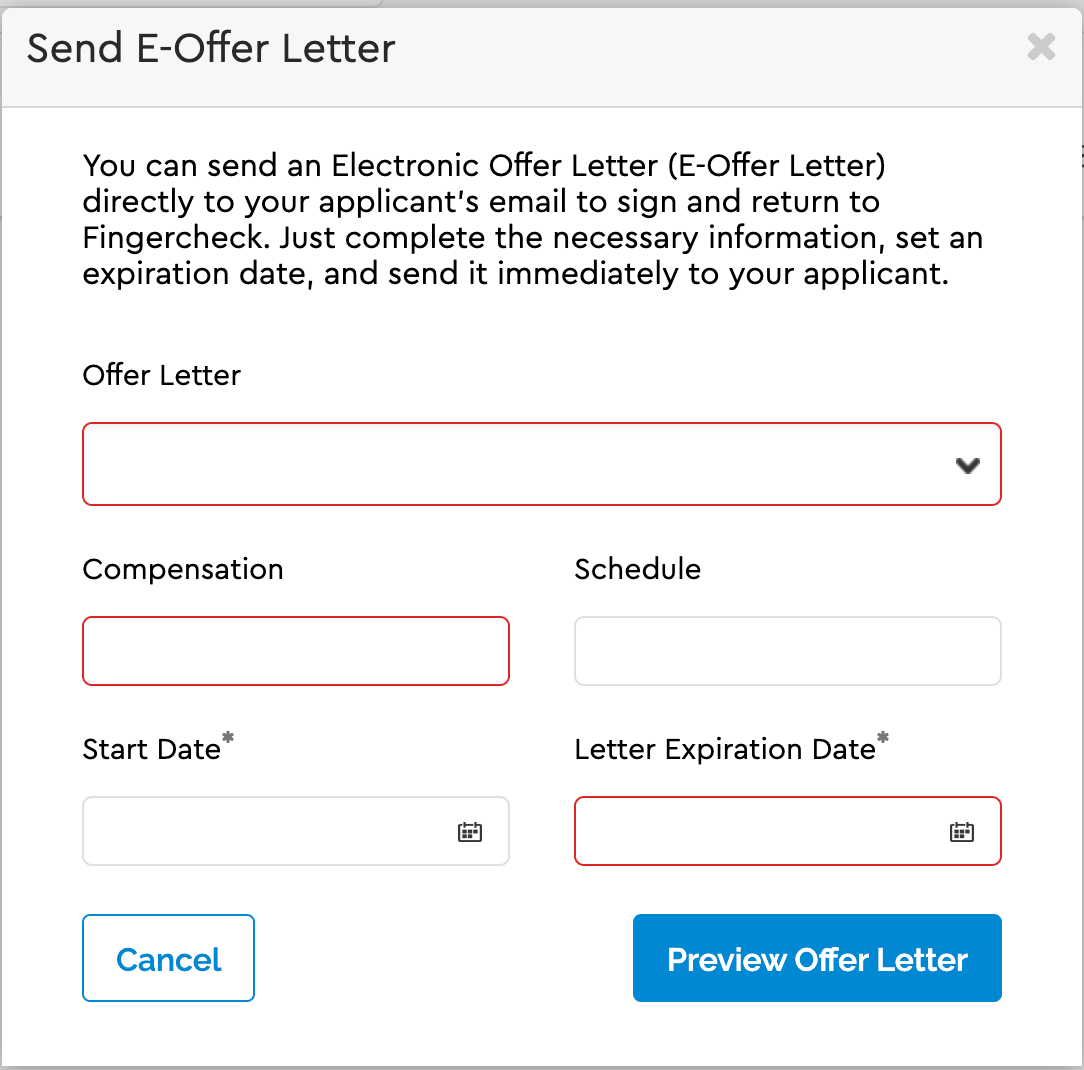Click the required asterisk beside Start Date
The image size is (1084, 1070).
[x=229, y=739]
